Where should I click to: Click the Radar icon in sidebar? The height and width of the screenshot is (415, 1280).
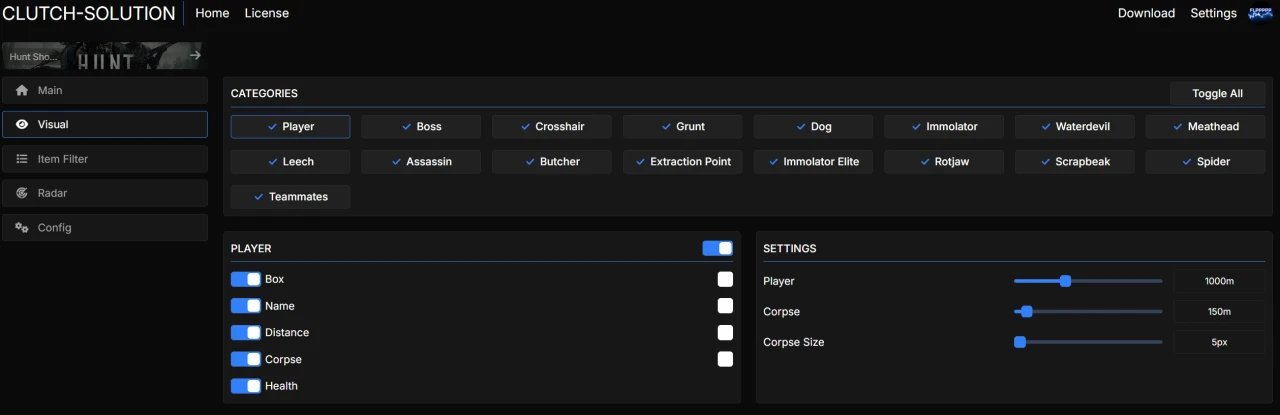[x=22, y=193]
